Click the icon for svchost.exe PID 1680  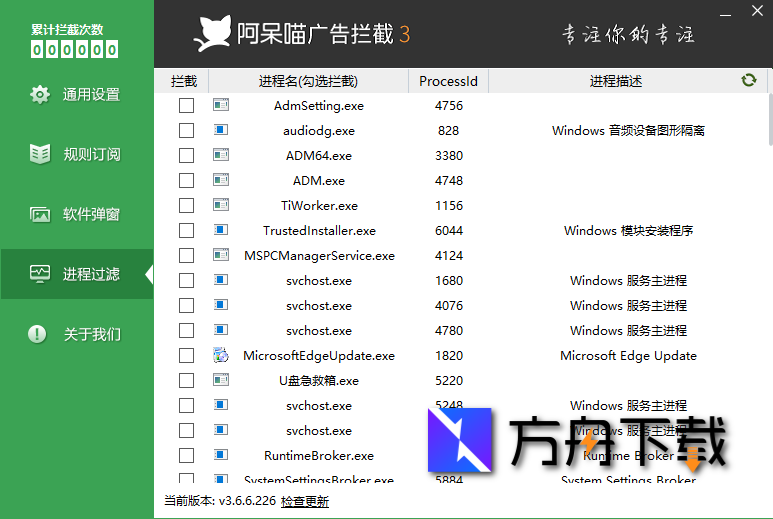coord(221,279)
